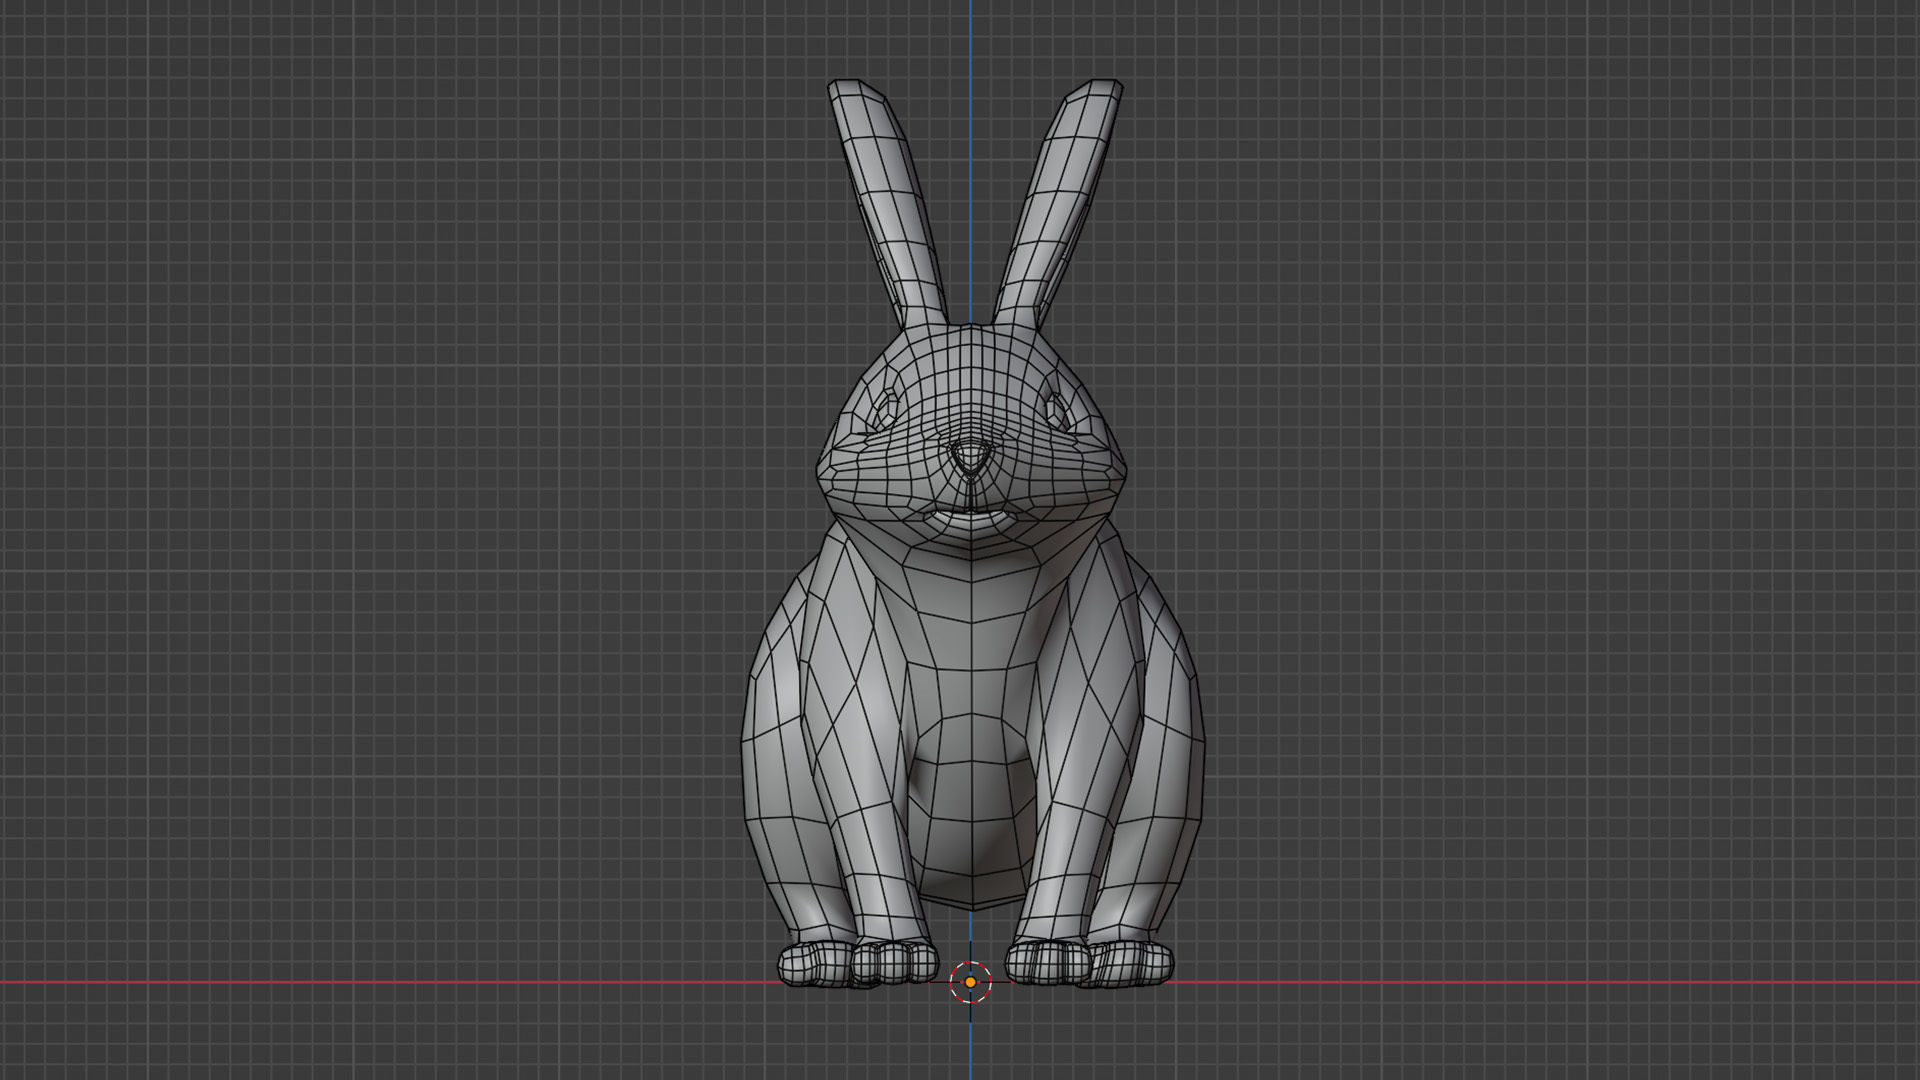This screenshot has height=1080, width=1920.
Task: Click the rabbit's outermost left paw
Action: tap(816, 964)
